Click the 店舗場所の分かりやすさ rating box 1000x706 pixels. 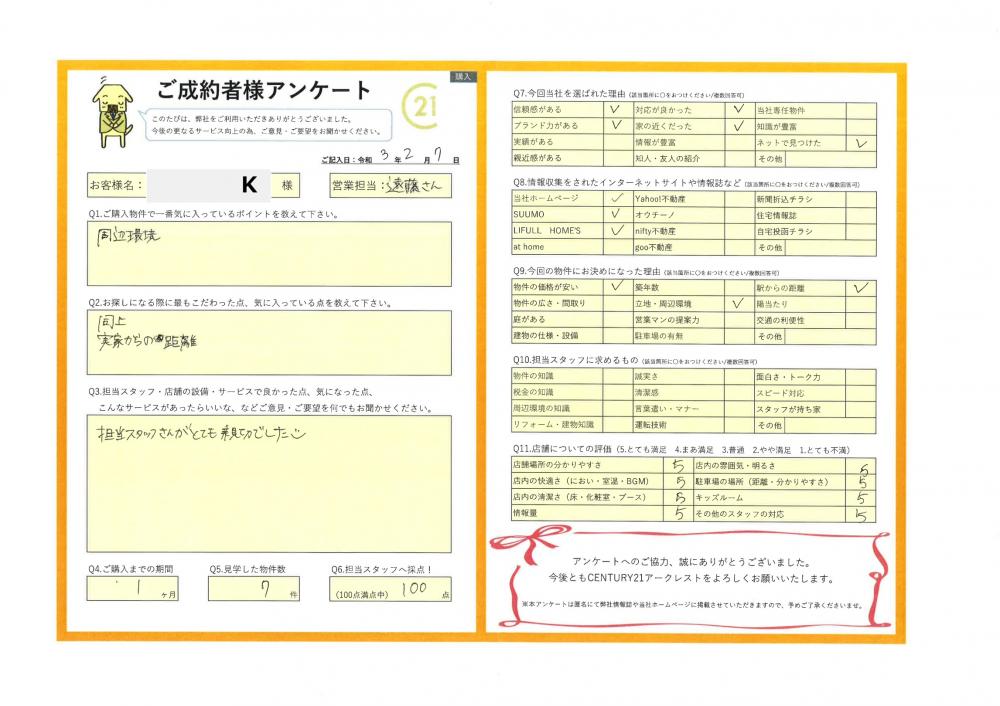click(679, 466)
